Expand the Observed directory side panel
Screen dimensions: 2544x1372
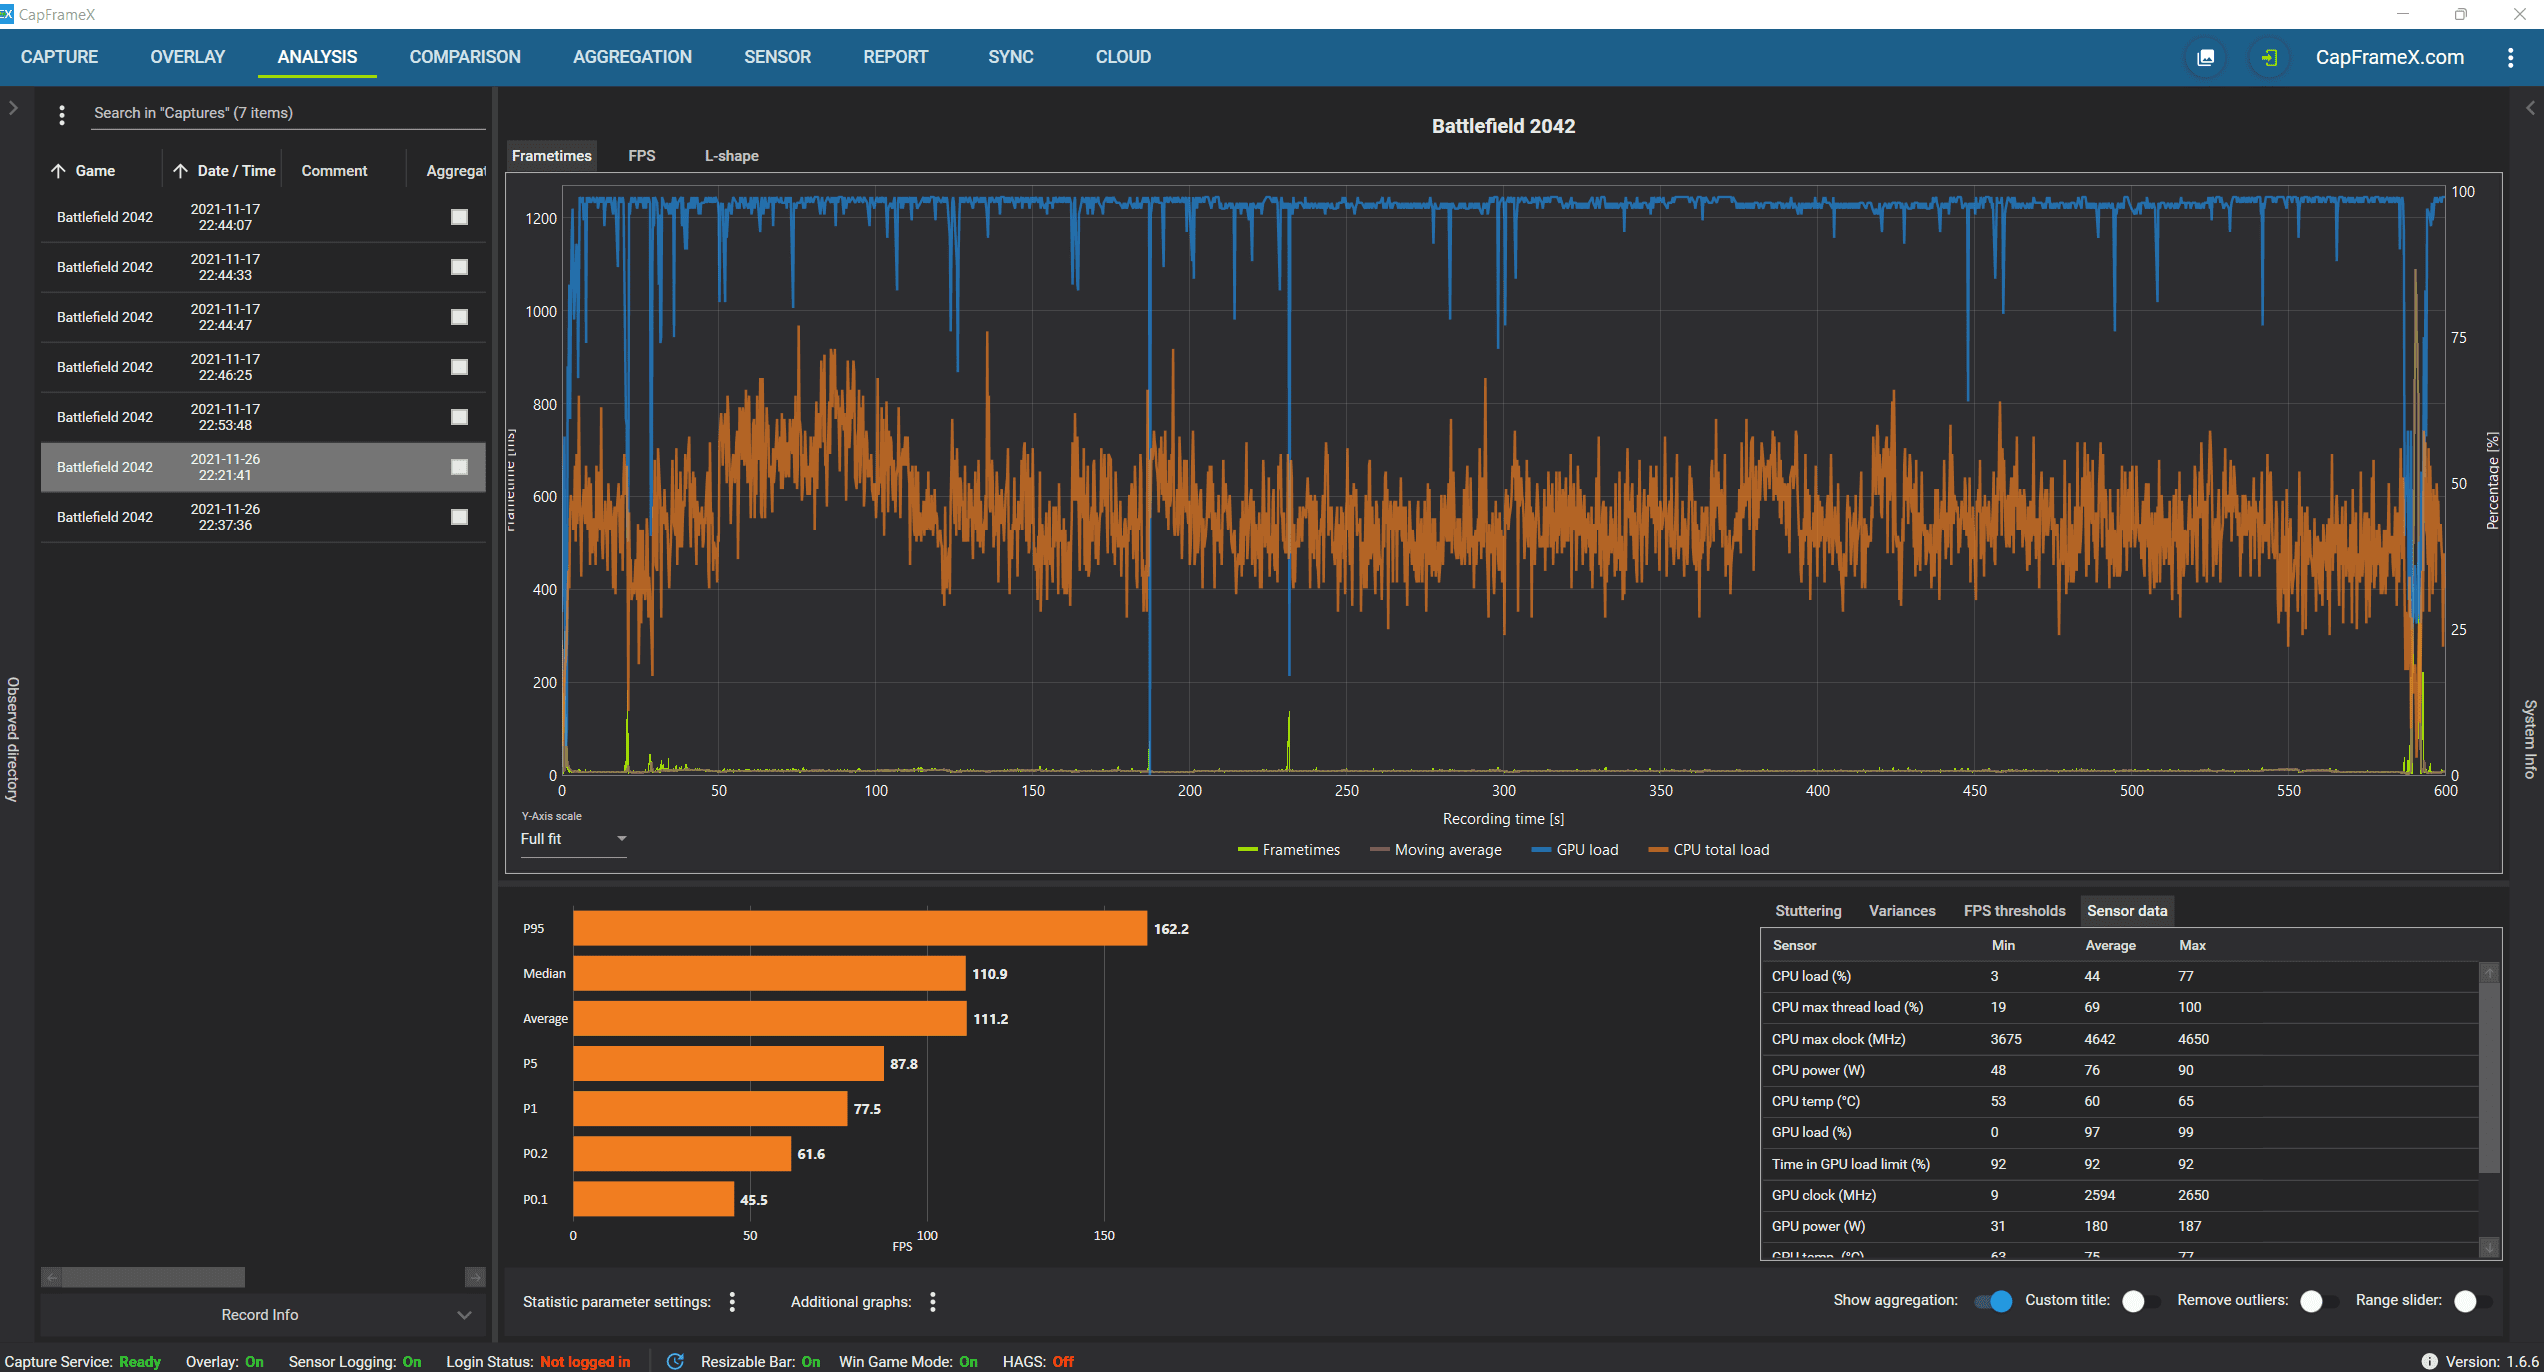[13, 108]
